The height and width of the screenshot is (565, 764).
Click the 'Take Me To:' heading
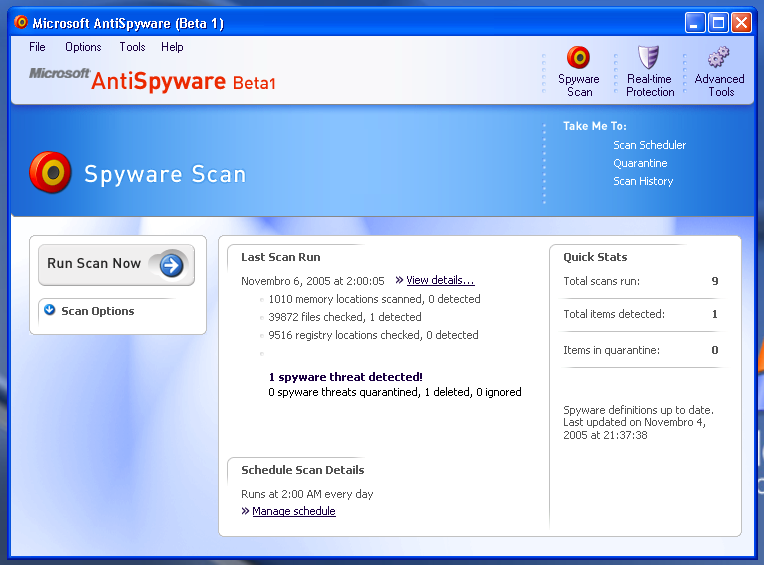(x=594, y=126)
